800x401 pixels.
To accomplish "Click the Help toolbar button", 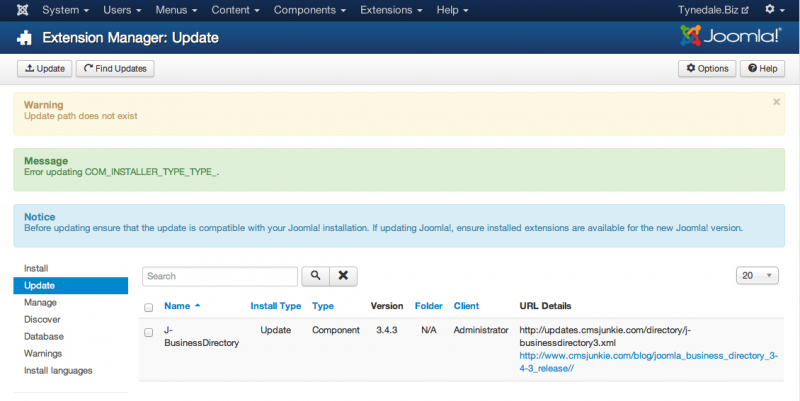I will 762,68.
